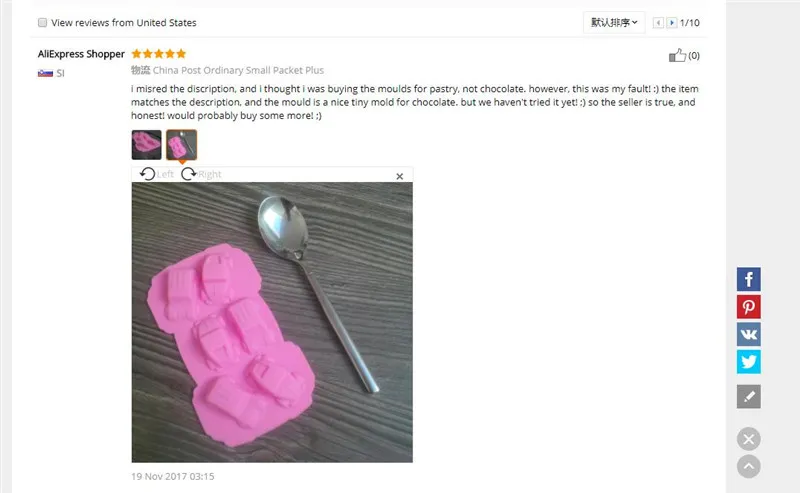Click the gray pencil edit icon
The image size is (800, 493).
[748, 397]
